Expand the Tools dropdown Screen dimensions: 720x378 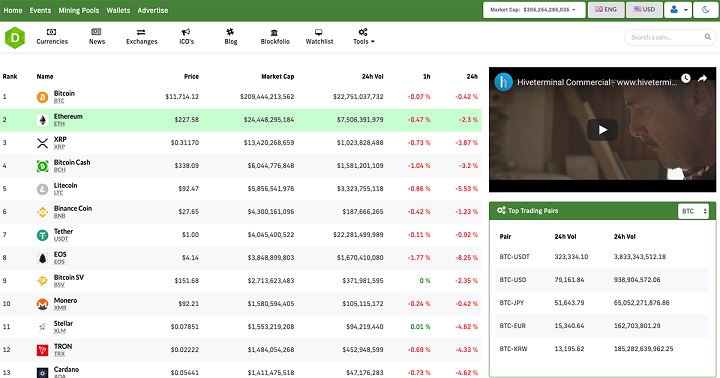pyautogui.click(x=364, y=37)
